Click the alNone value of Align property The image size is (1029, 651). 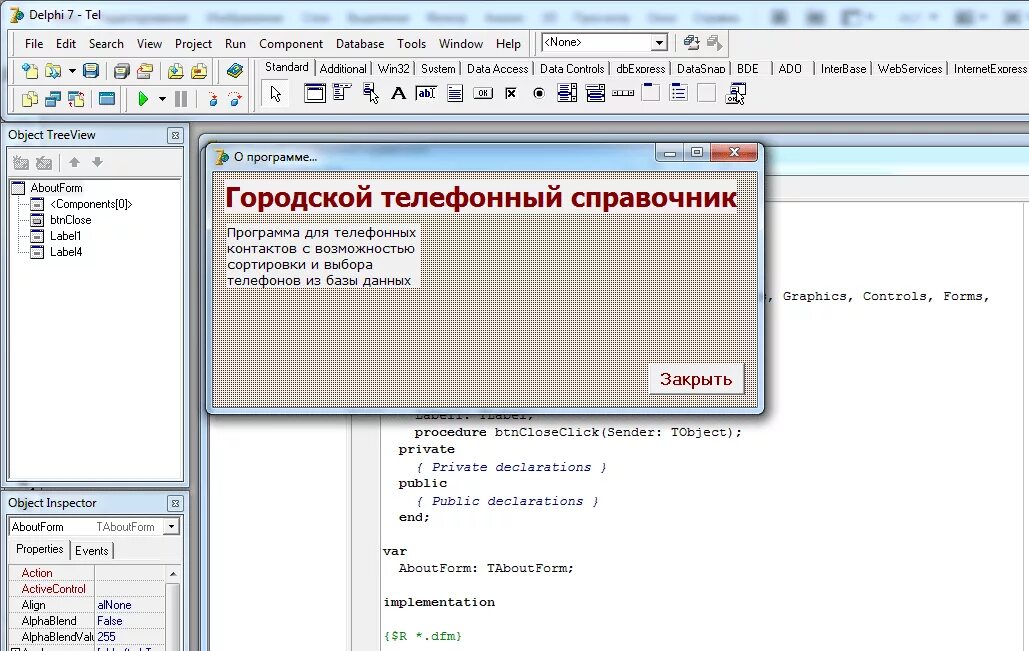130,605
